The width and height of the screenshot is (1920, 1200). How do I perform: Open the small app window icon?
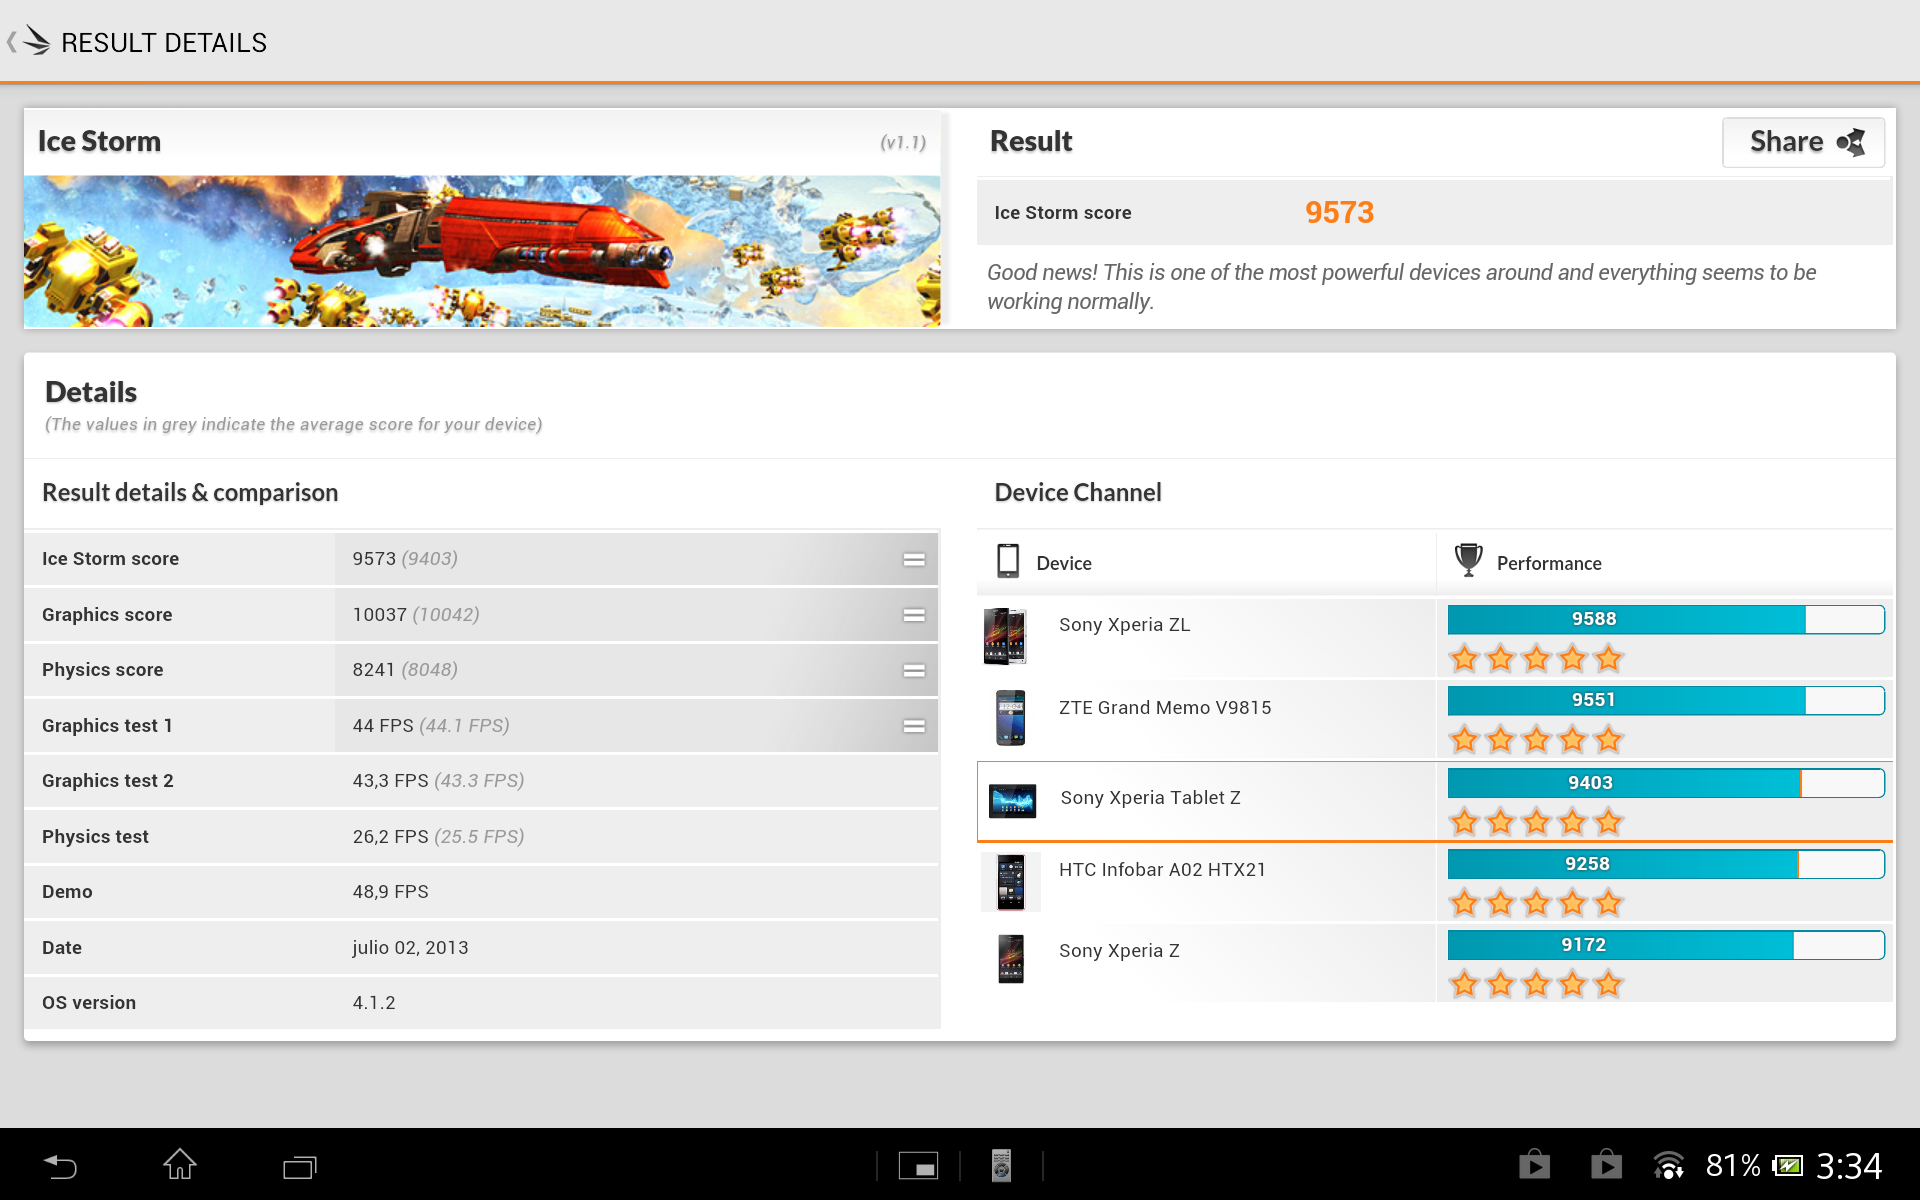[917, 1166]
